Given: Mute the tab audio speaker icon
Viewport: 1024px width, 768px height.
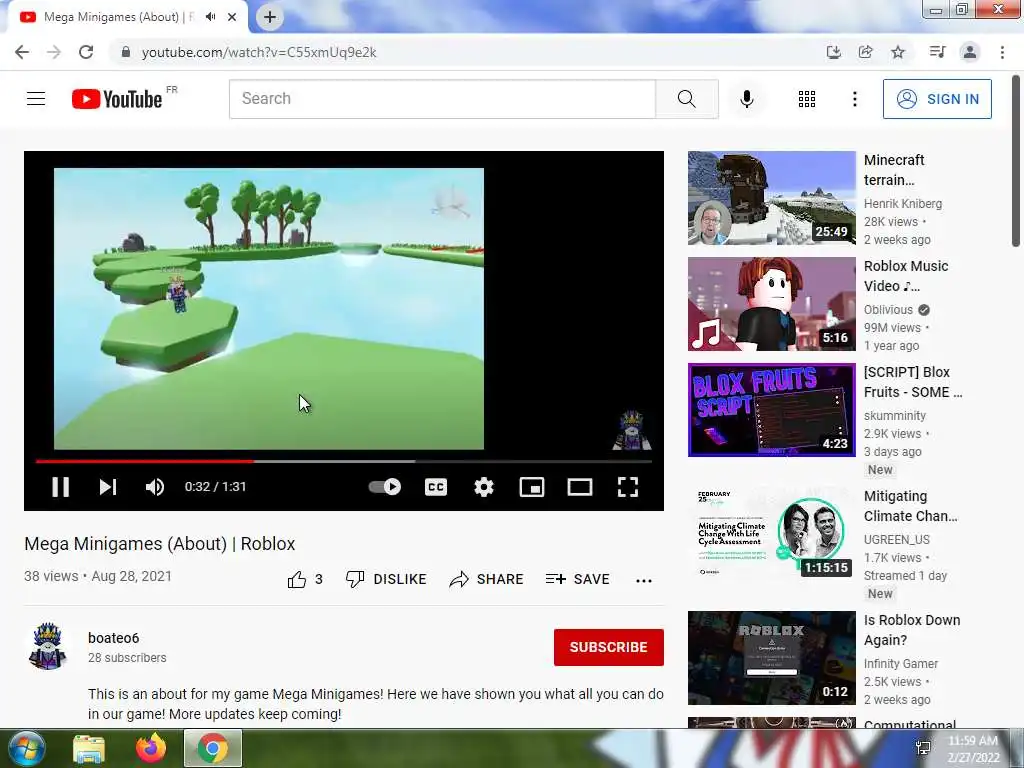Looking at the screenshot, I should pyautogui.click(x=210, y=17).
